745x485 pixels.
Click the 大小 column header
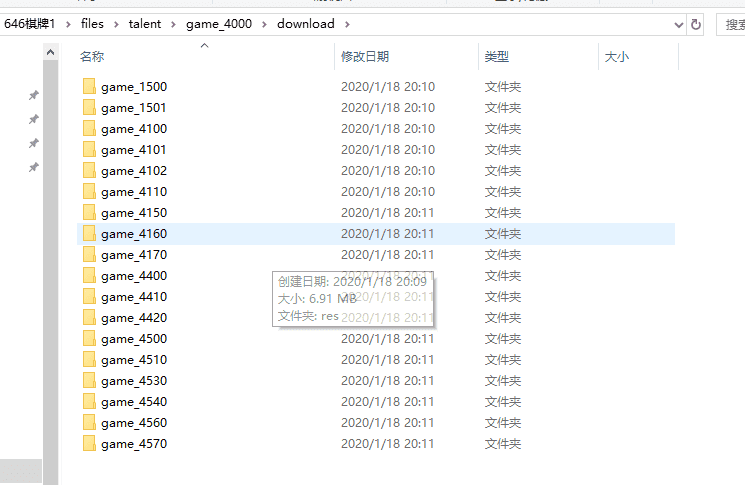coord(617,58)
